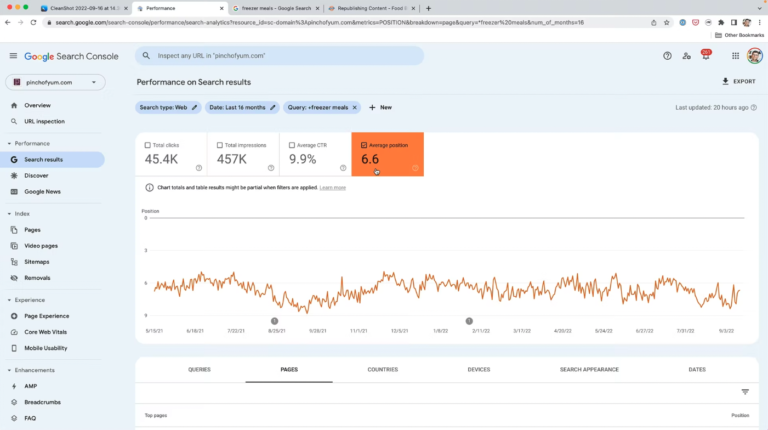Viewport: 768px width, 430px height.
Task: Collapse the Enhancements sidebar section
Action: (9, 370)
